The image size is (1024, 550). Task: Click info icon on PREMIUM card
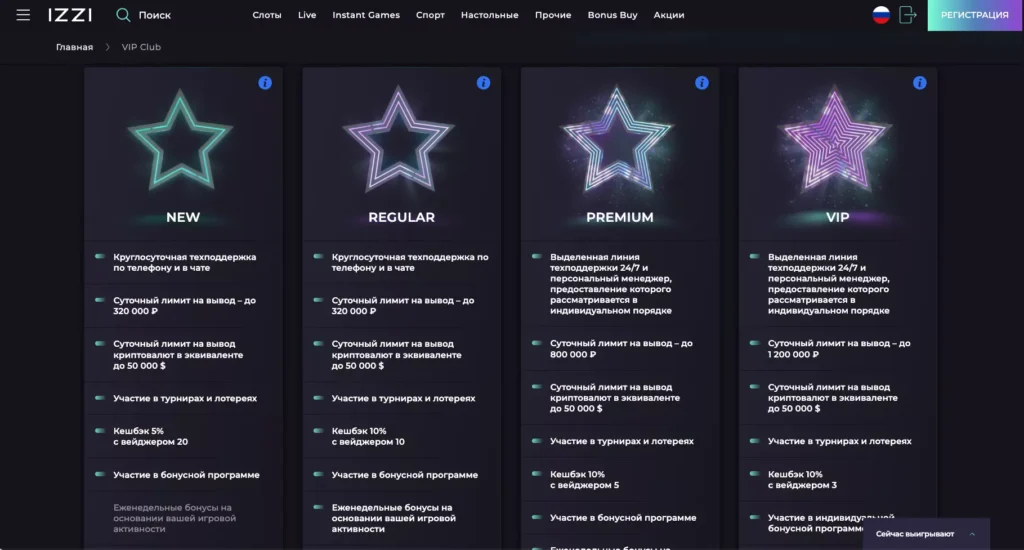(701, 83)
